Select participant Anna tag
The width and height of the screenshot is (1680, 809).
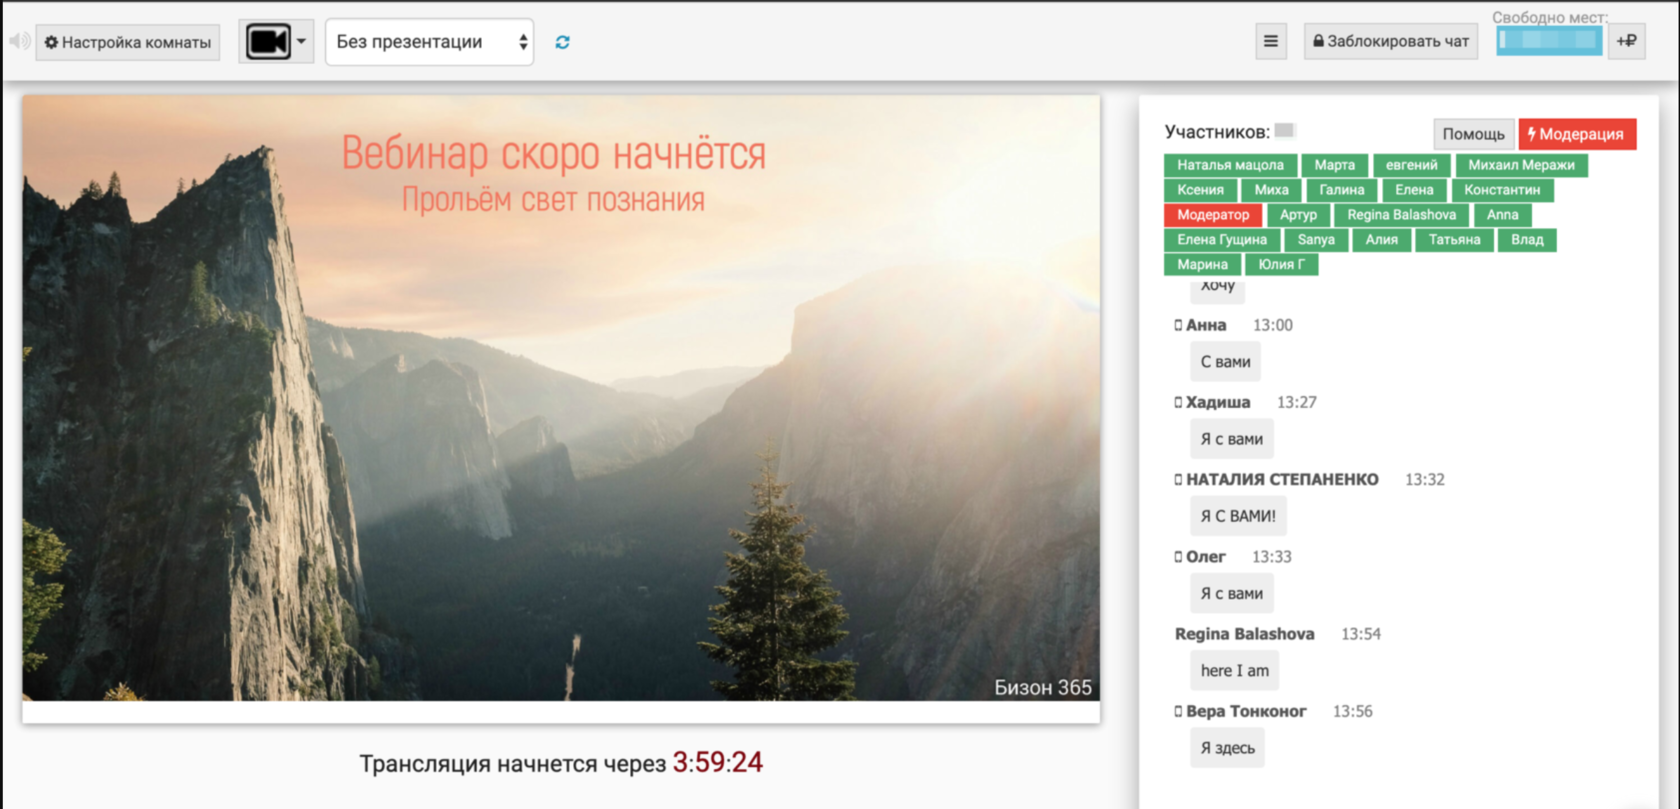click(x=1502, y=215)
